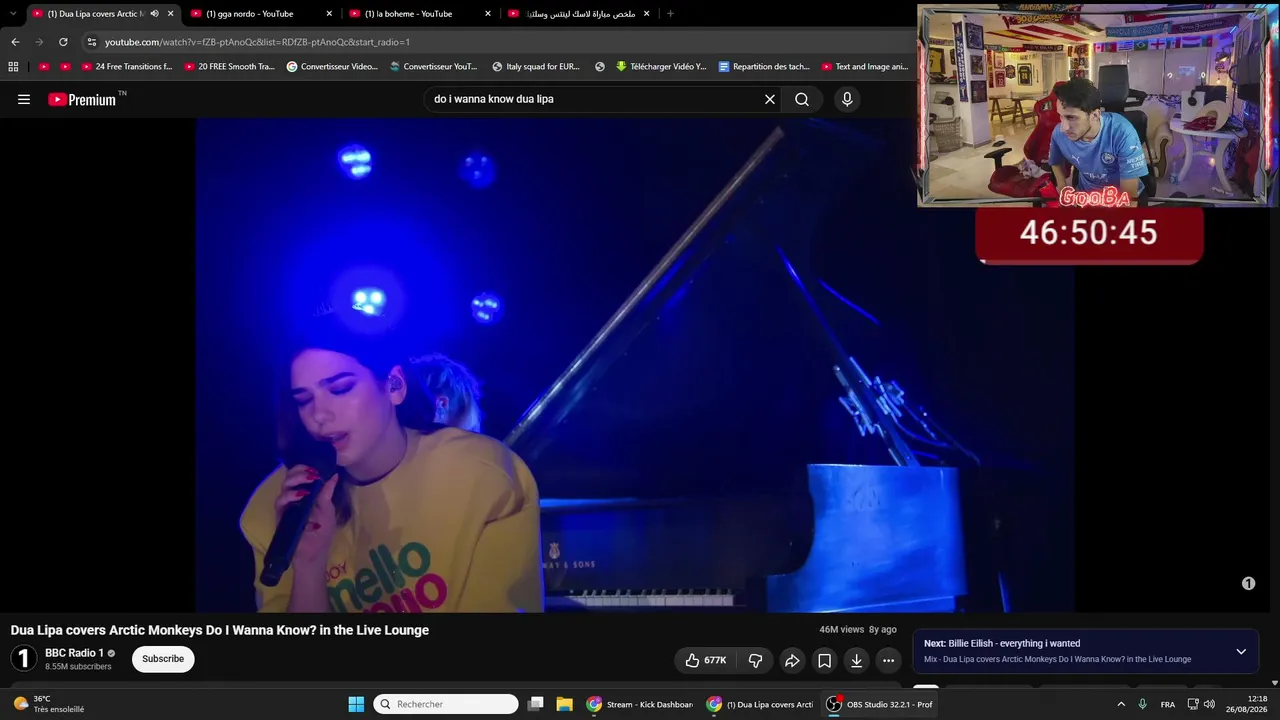Screen dimensions: 1280x720
Task: Switch to the 'la boheme - YouTube' tab
Action: [418, 14]
